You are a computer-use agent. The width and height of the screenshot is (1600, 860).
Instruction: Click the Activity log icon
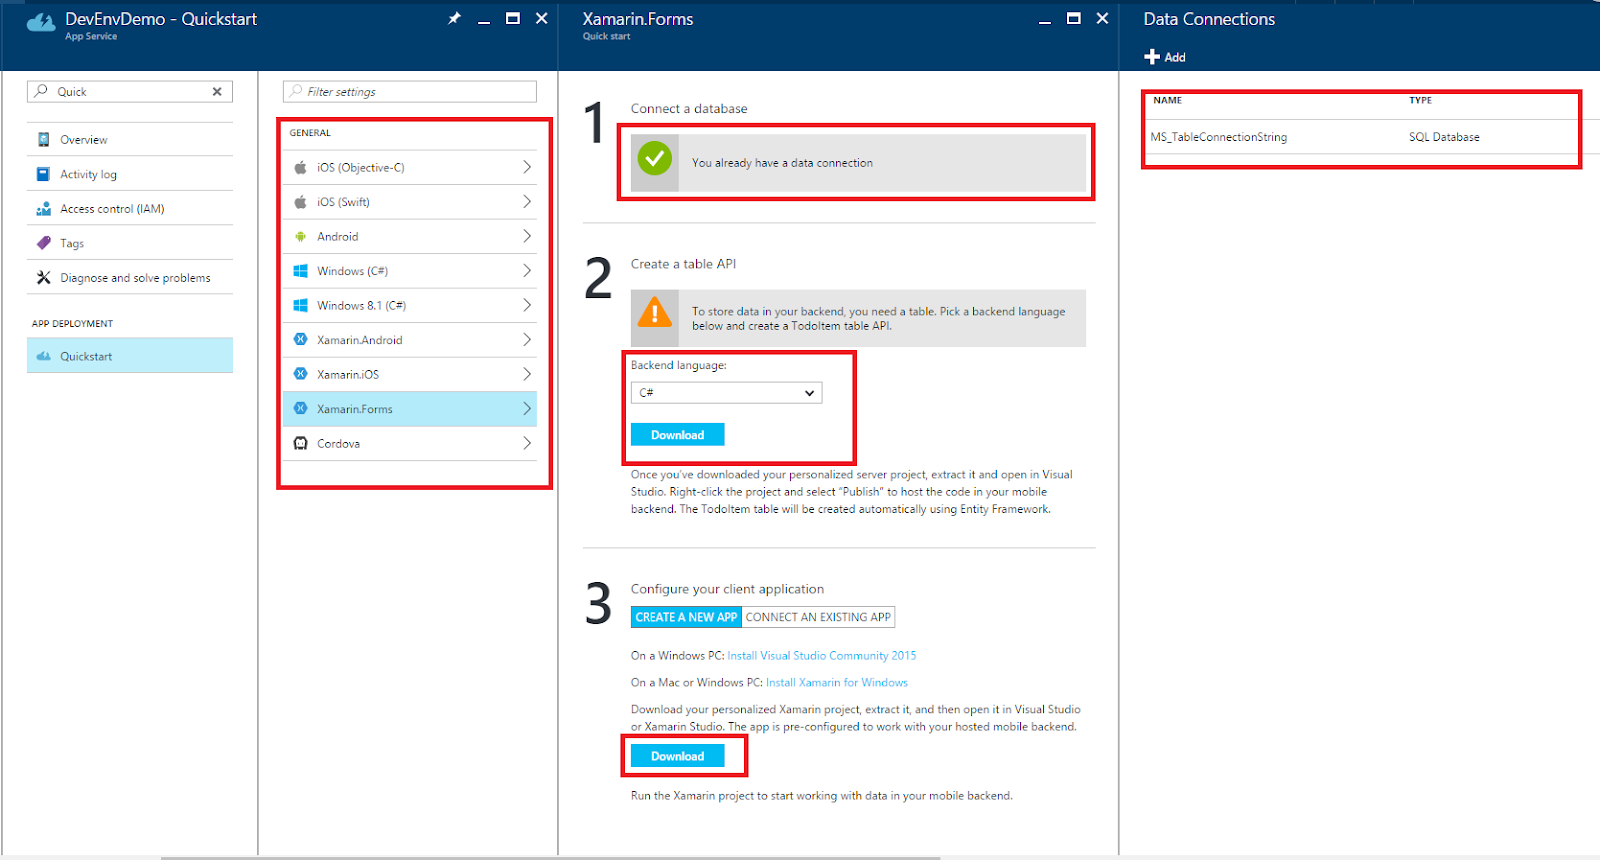pos(43,174)
